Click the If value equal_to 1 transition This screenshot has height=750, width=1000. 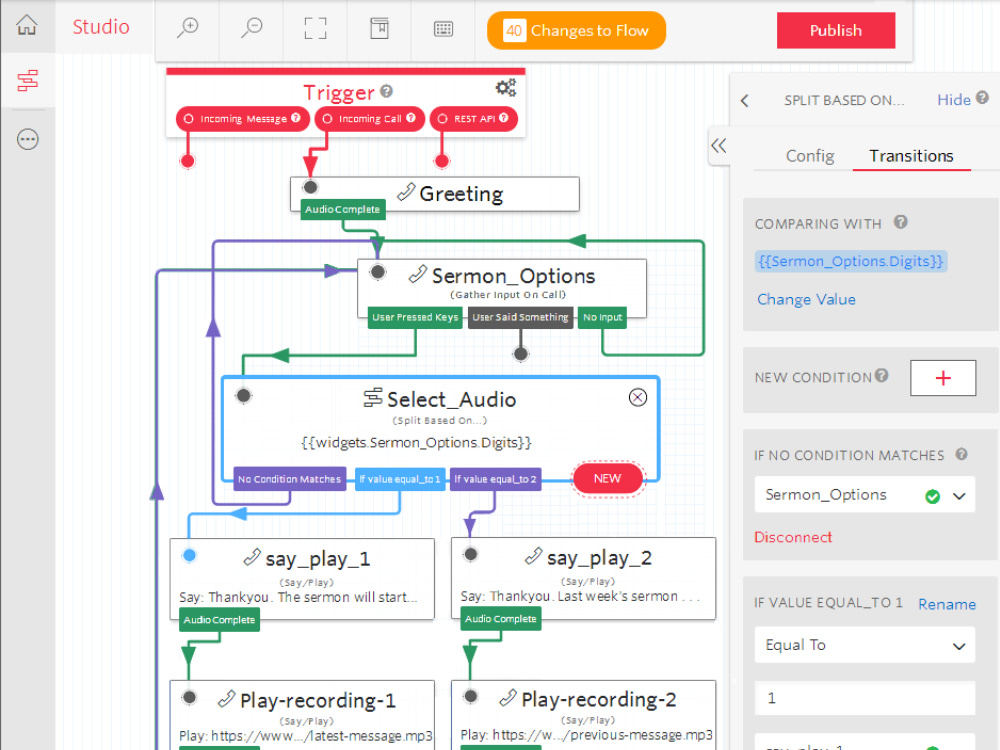(400, 479)
